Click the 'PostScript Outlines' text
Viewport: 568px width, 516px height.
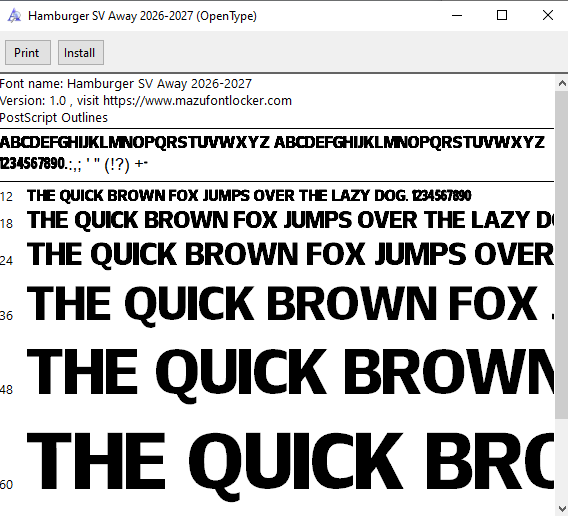tap(54, 118)
